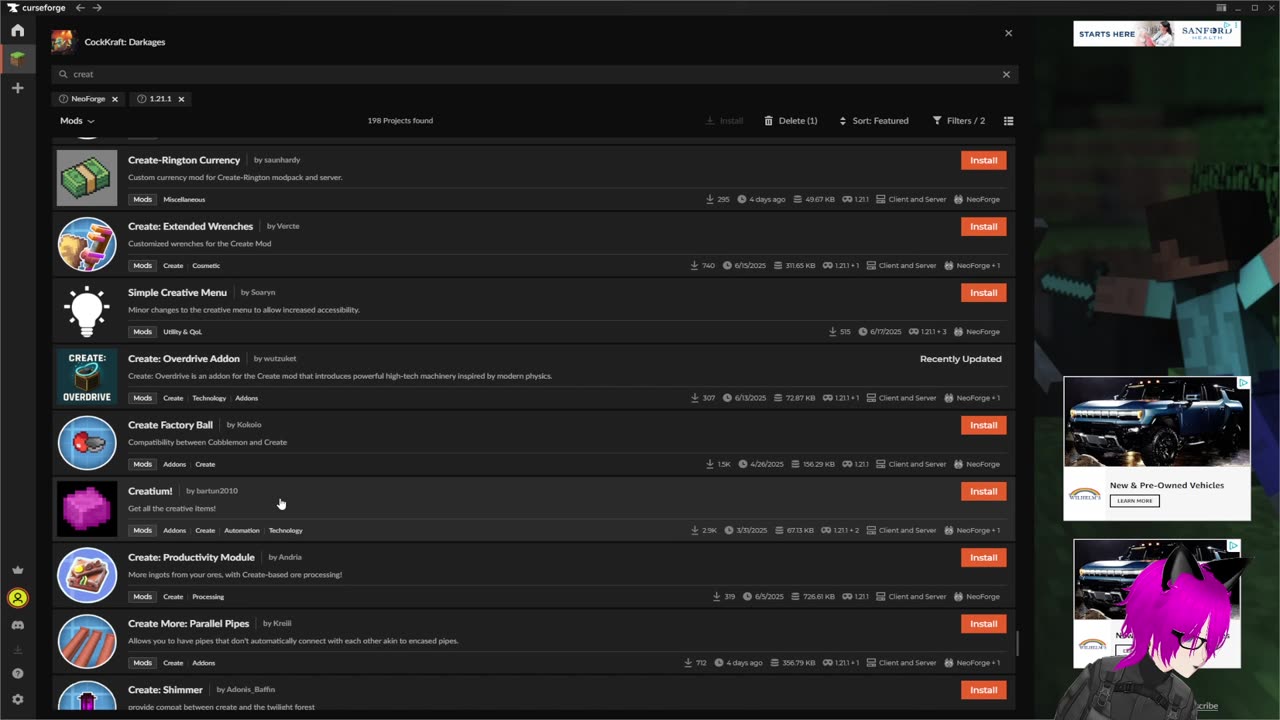
Task: Click the plus icon to add a game
Action: pos(17,88)
